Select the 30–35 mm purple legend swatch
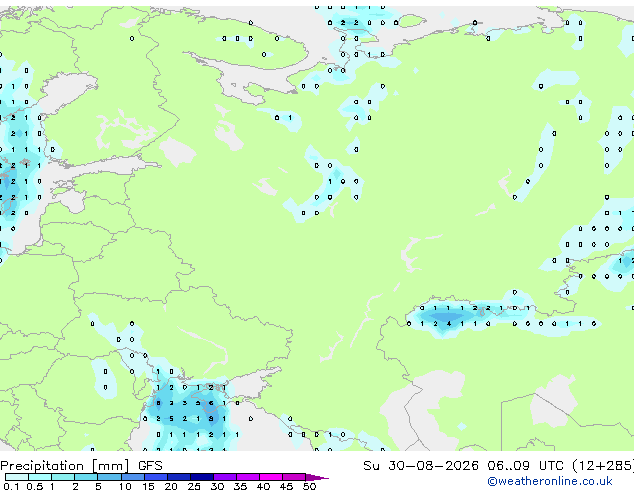Image resolution: width=634 pixels, height=490 pixels. pos(224,477)
